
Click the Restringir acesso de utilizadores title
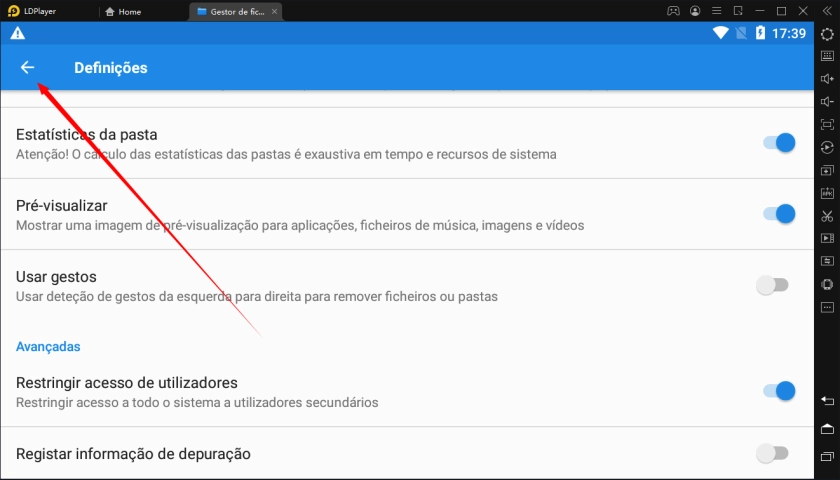coord(126,383)
